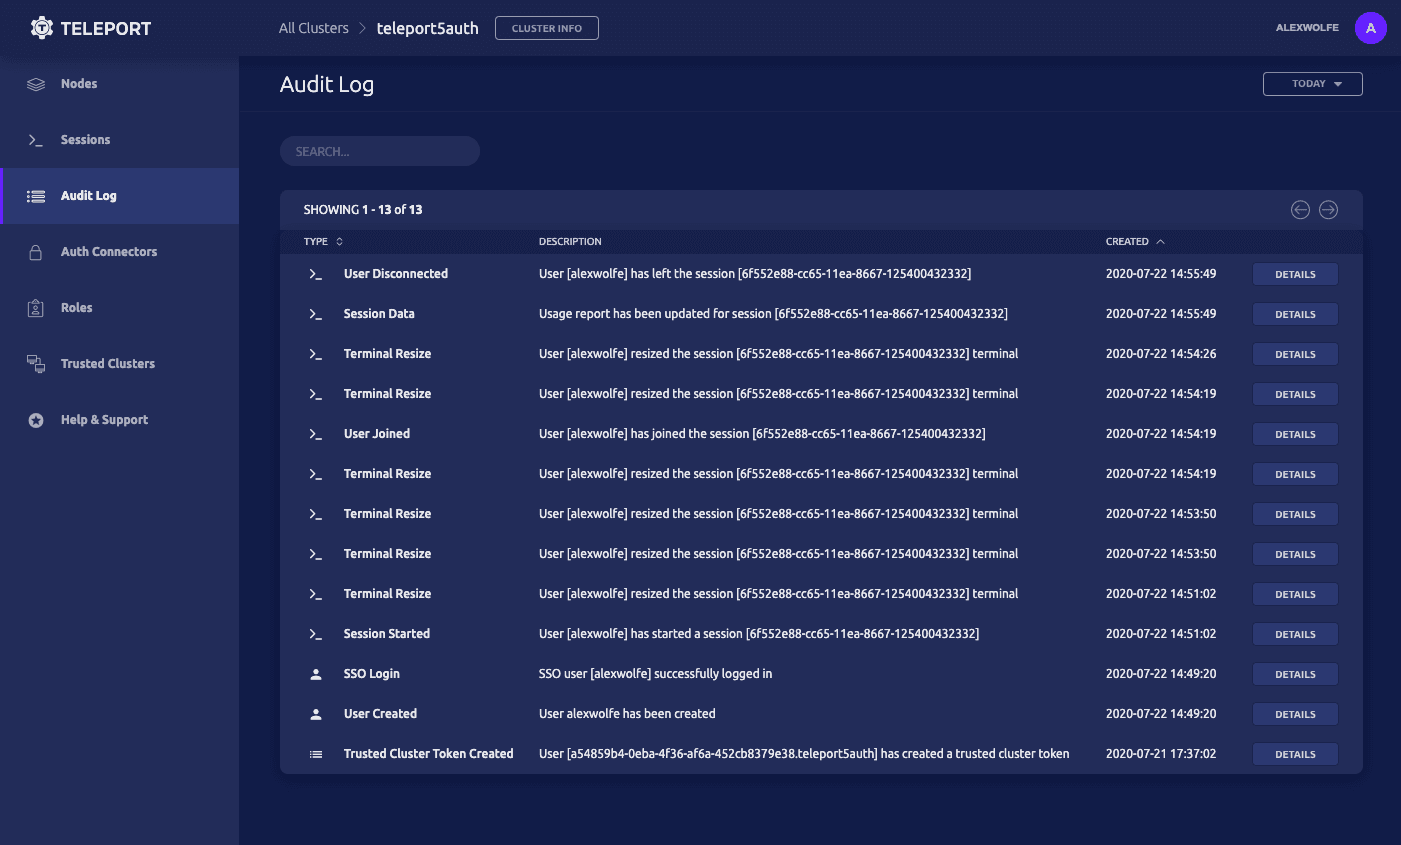The image size is (1401, 845).
Task: Navigate to All Clusters breadcrumb
Action: pos(313,28)
